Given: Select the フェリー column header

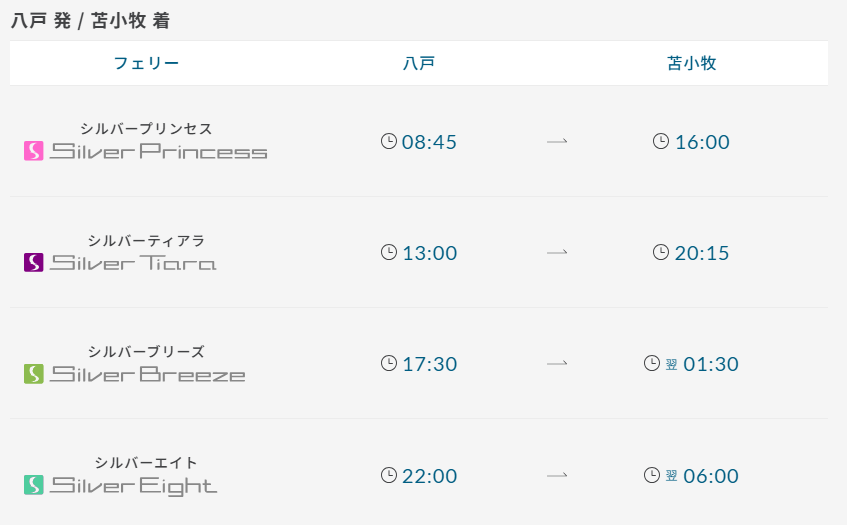Looking at the screenshot, I should 146,63.
